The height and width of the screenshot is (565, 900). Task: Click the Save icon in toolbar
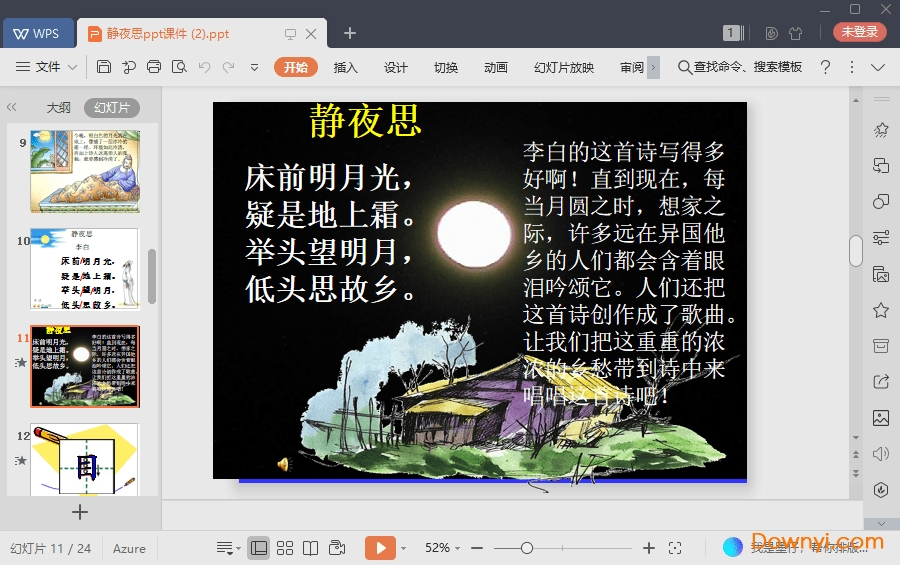[103, 67]
